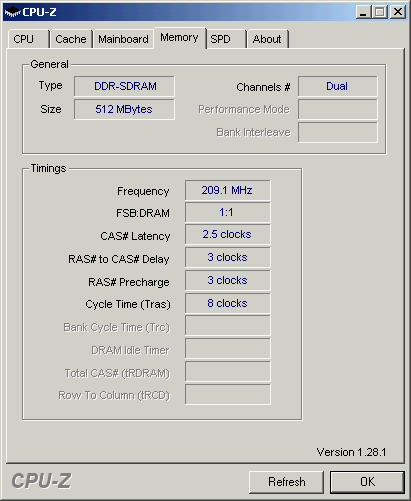Select the Memory tab
The height and width of the screenshot is (501, 411).
tap(179, 38)
